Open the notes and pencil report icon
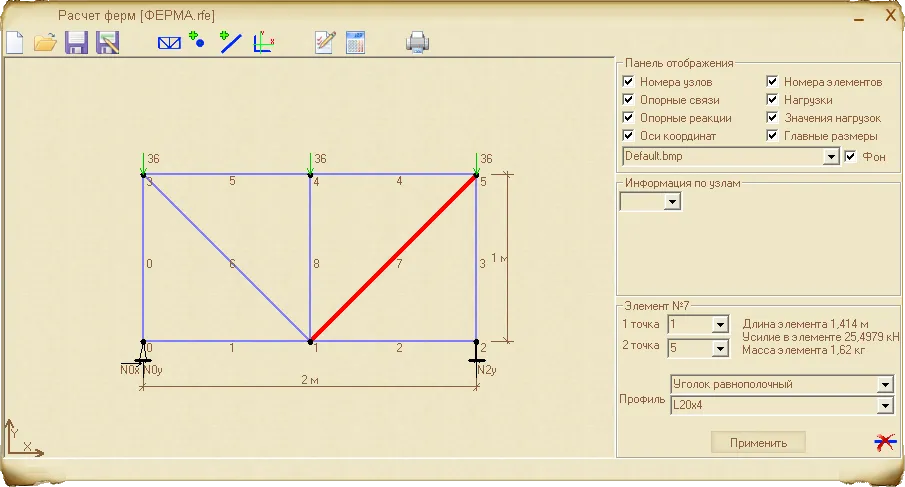 (x=325, y=43)
